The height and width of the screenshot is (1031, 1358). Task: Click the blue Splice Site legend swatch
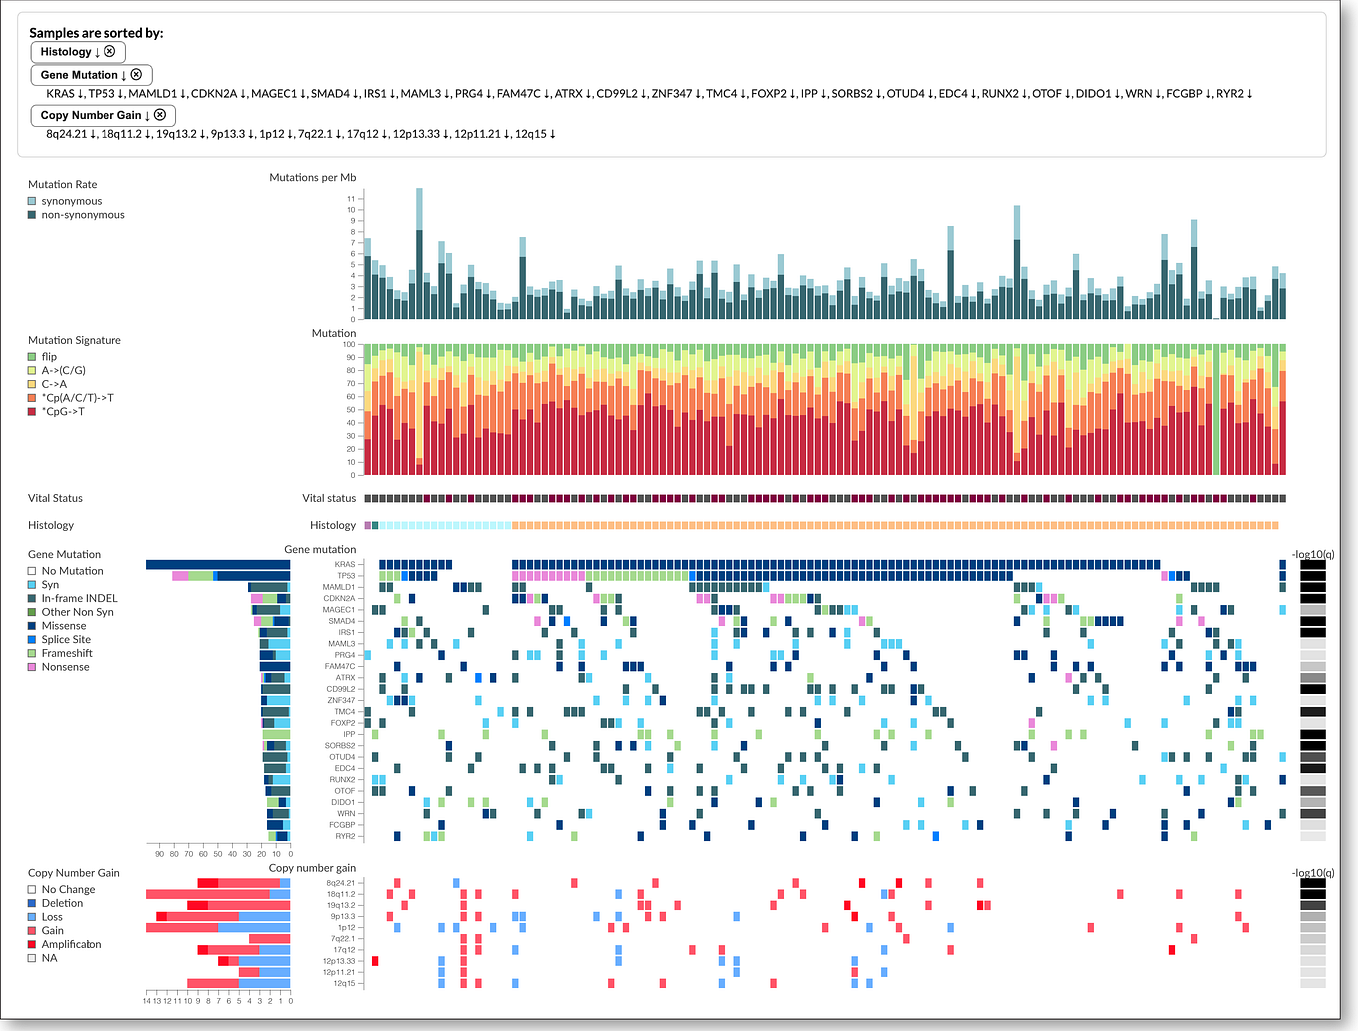31,639
